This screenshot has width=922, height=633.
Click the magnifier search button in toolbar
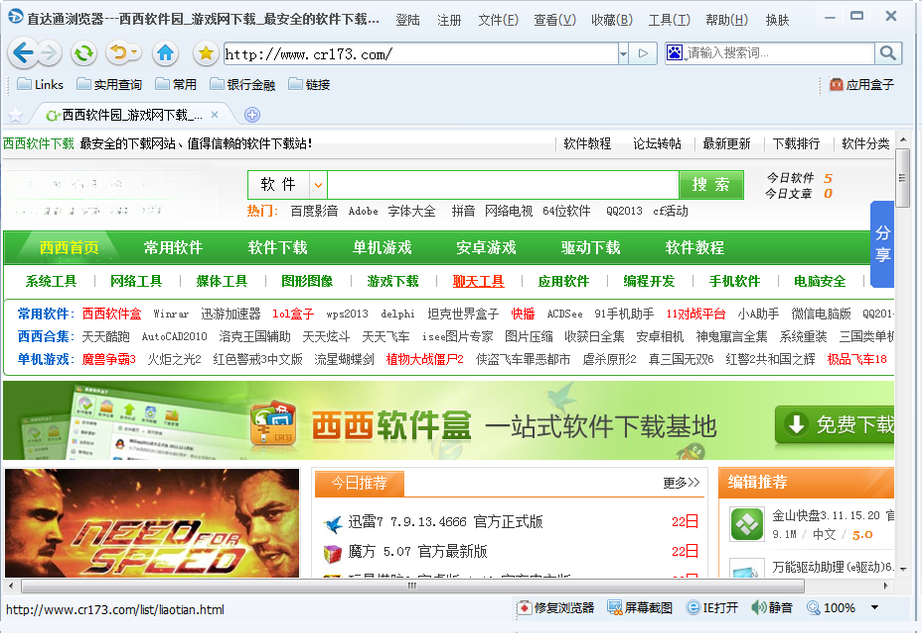click(888, 53)
